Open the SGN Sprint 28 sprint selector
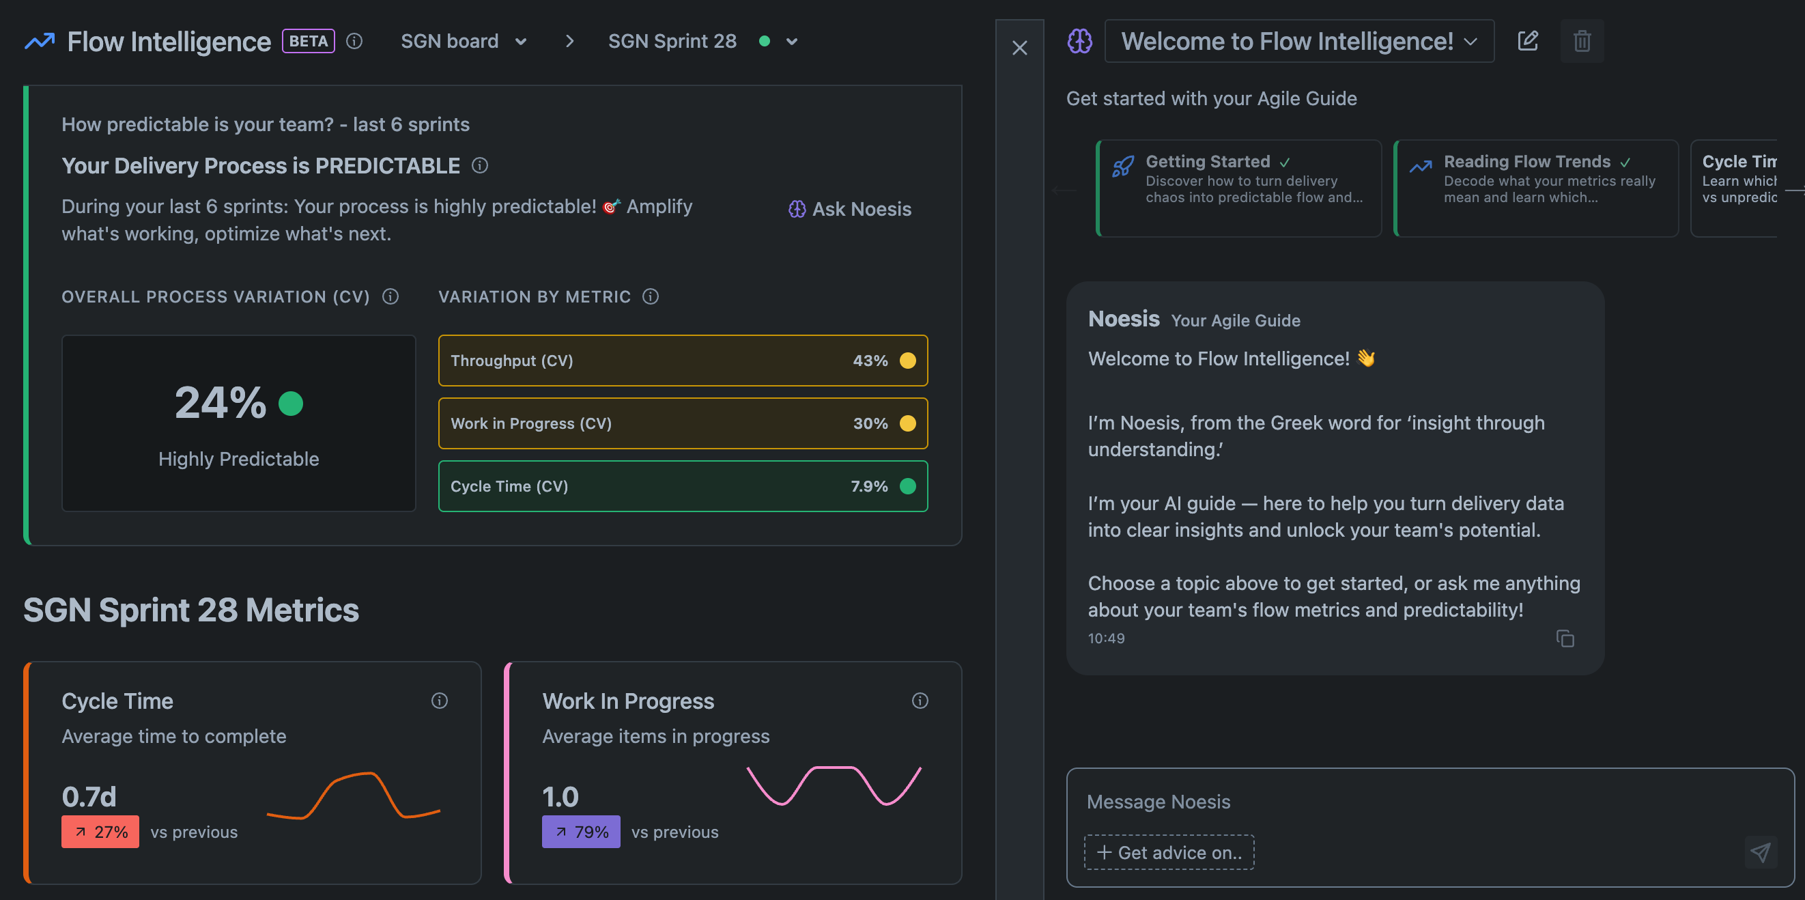1805x900 pixels. (x=702, y=41)
